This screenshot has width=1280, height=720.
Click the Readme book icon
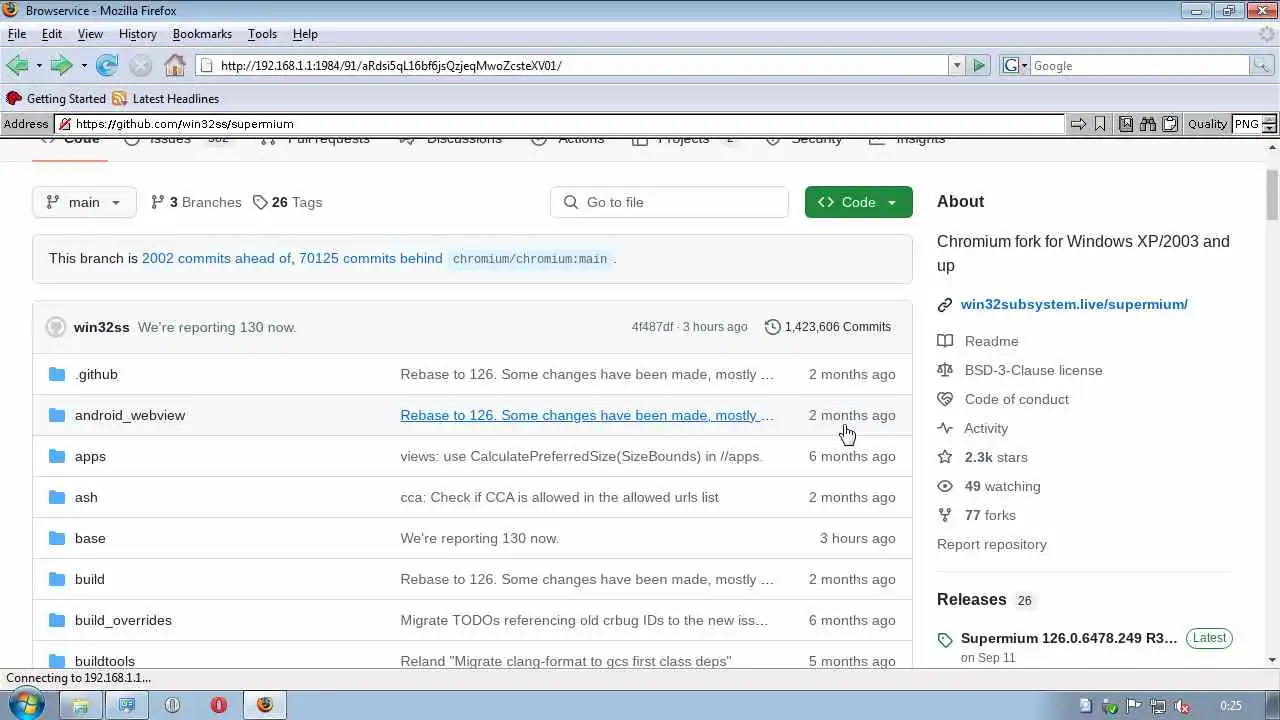coord(945,341)
